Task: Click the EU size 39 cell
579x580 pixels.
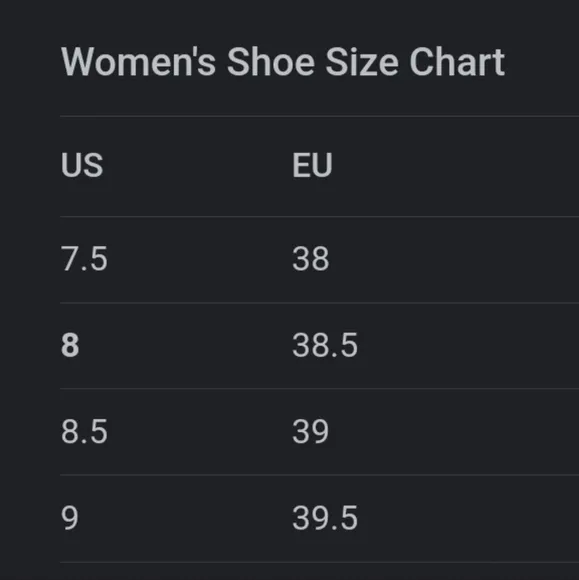Action: pos(310,431)
